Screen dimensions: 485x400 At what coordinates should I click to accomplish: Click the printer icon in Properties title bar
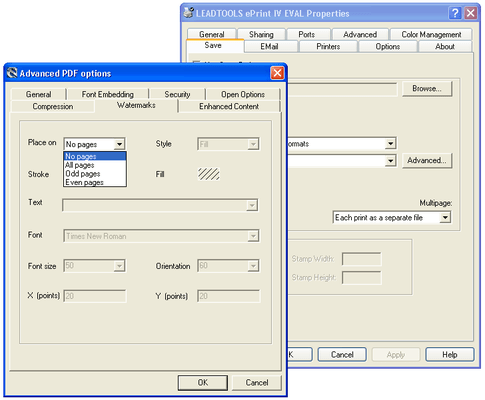(189, 13)
